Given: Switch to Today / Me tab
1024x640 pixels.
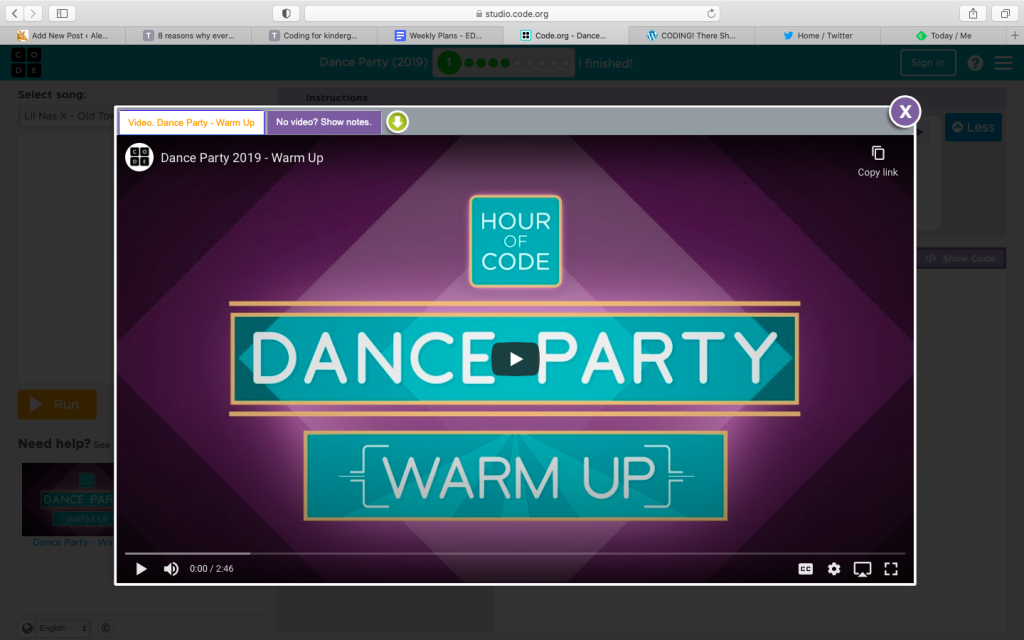Looking at the screenshot, I should click(x=944, y=35).
